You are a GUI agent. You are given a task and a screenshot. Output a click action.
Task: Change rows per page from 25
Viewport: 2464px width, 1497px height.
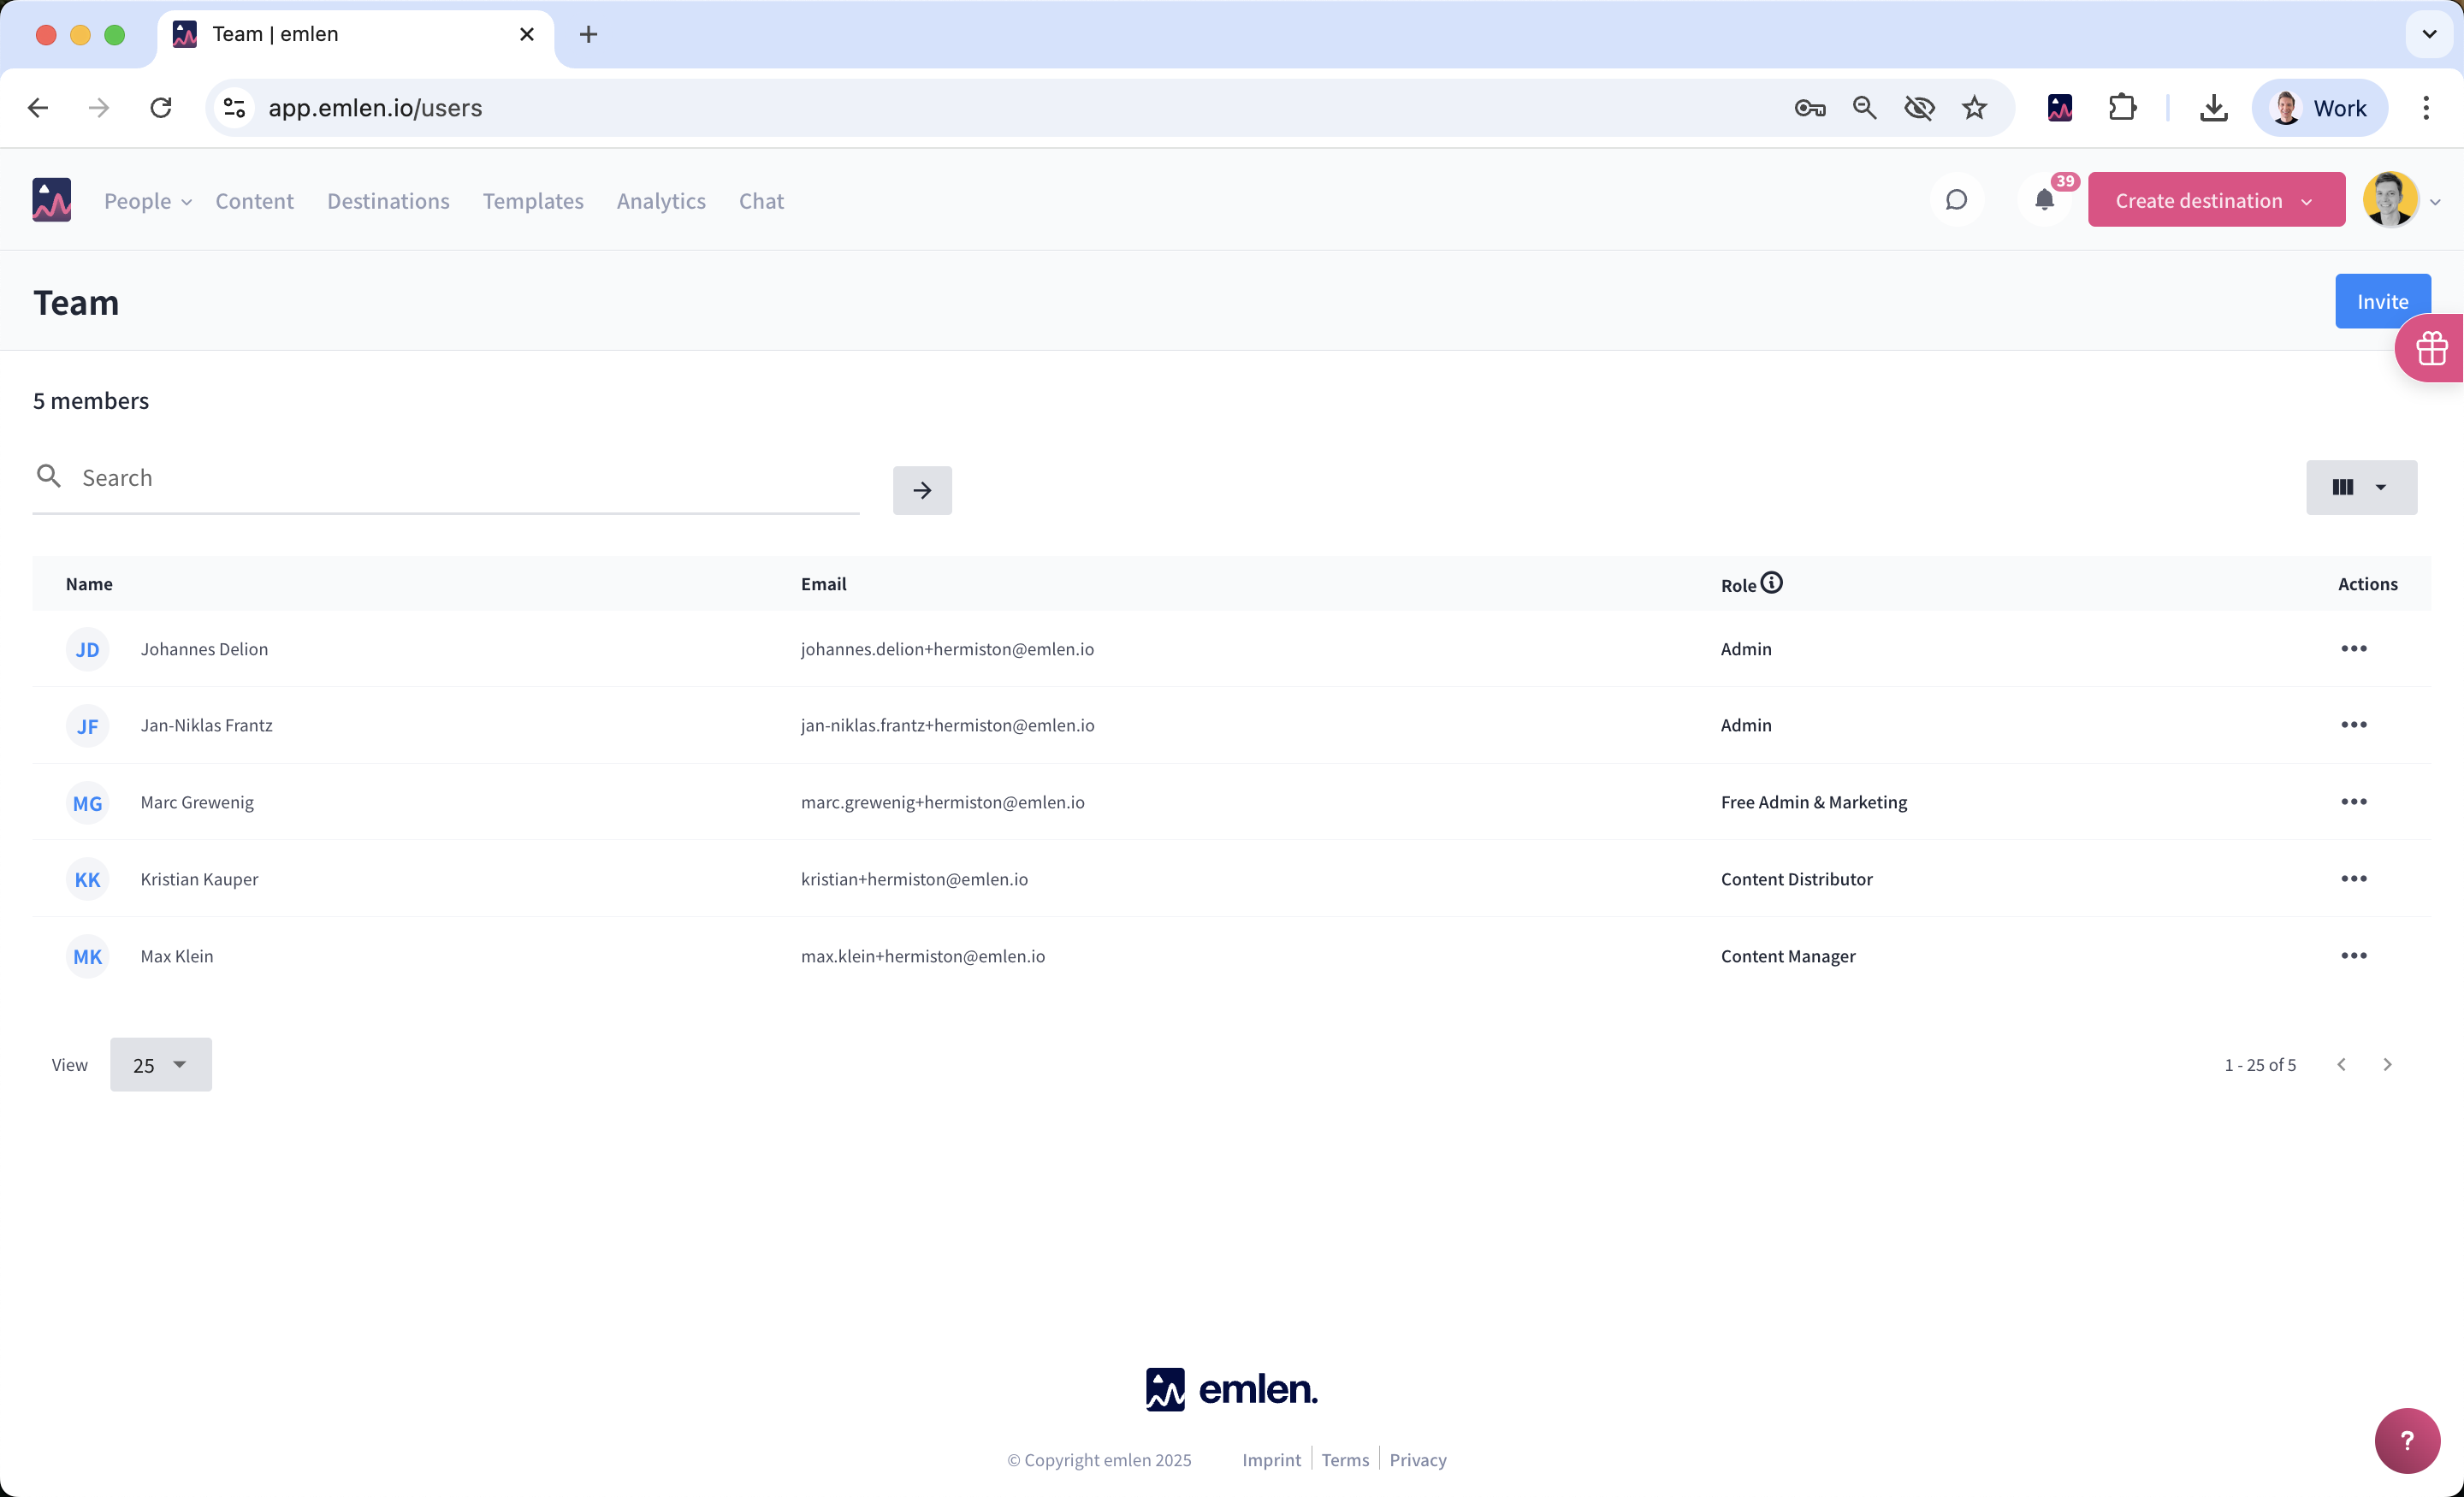pos(160,1065)
